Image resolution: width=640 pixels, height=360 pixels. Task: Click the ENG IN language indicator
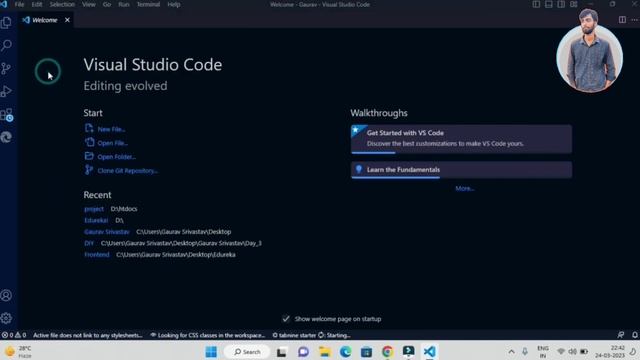coord(543,351)
